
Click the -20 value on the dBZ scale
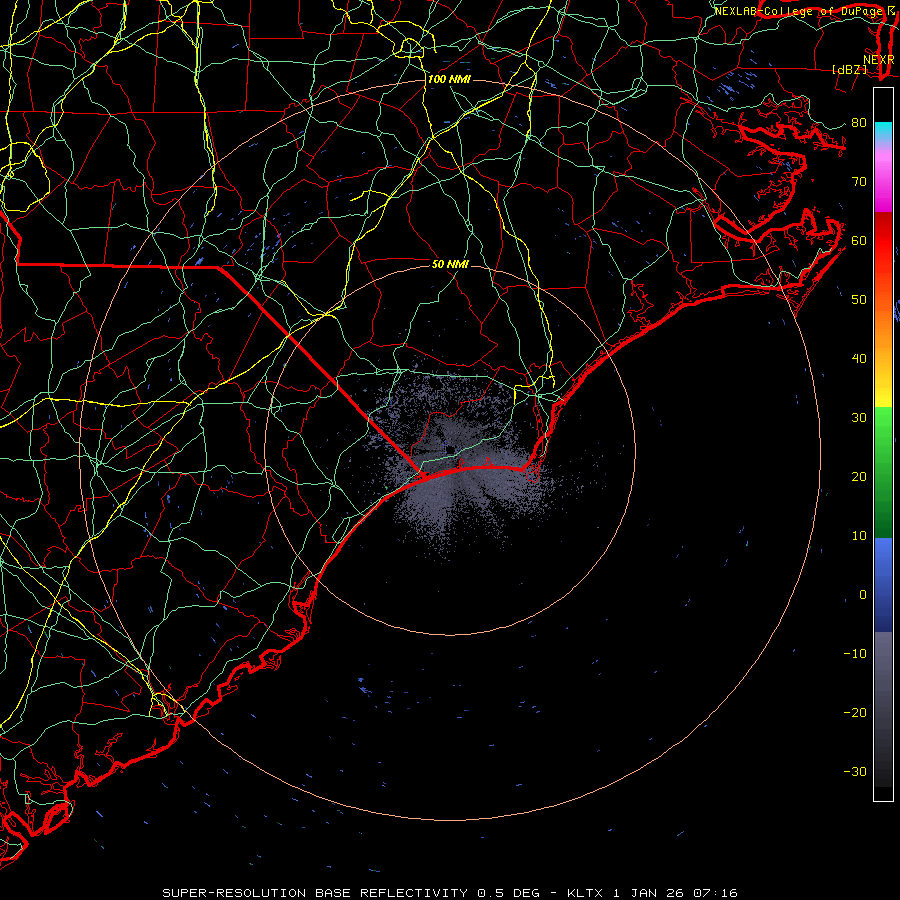click(855, 713)
